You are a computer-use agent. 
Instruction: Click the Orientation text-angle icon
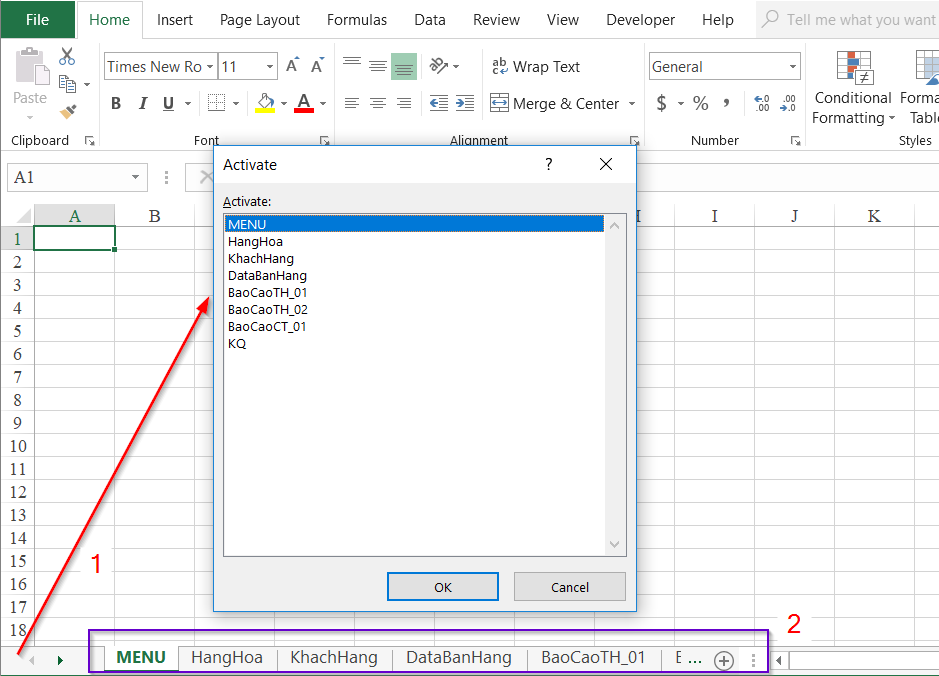439,65
